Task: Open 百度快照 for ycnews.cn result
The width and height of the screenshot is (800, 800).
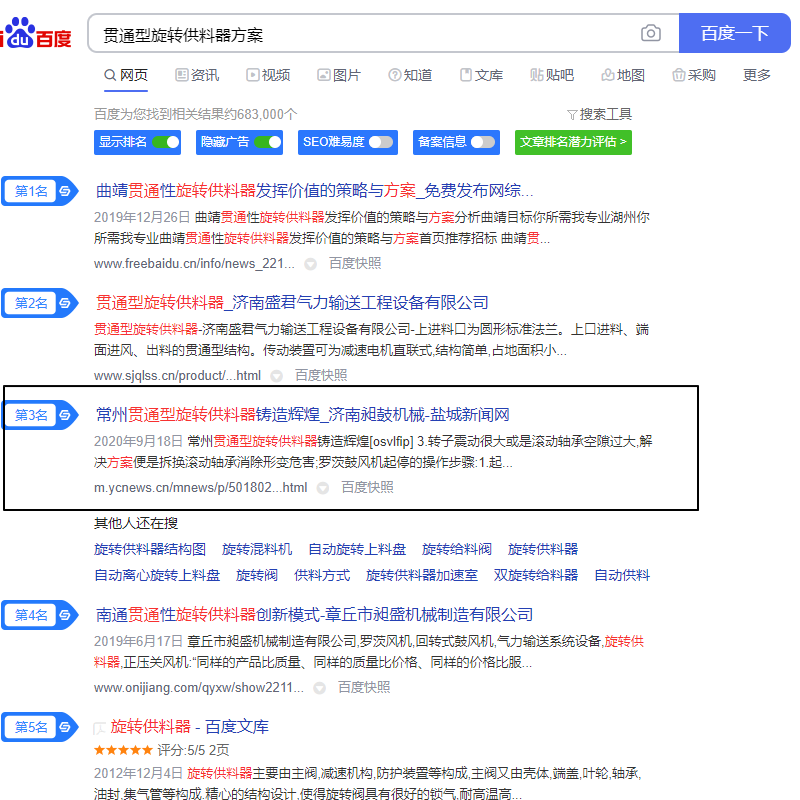Action: [x=367, y=488]
